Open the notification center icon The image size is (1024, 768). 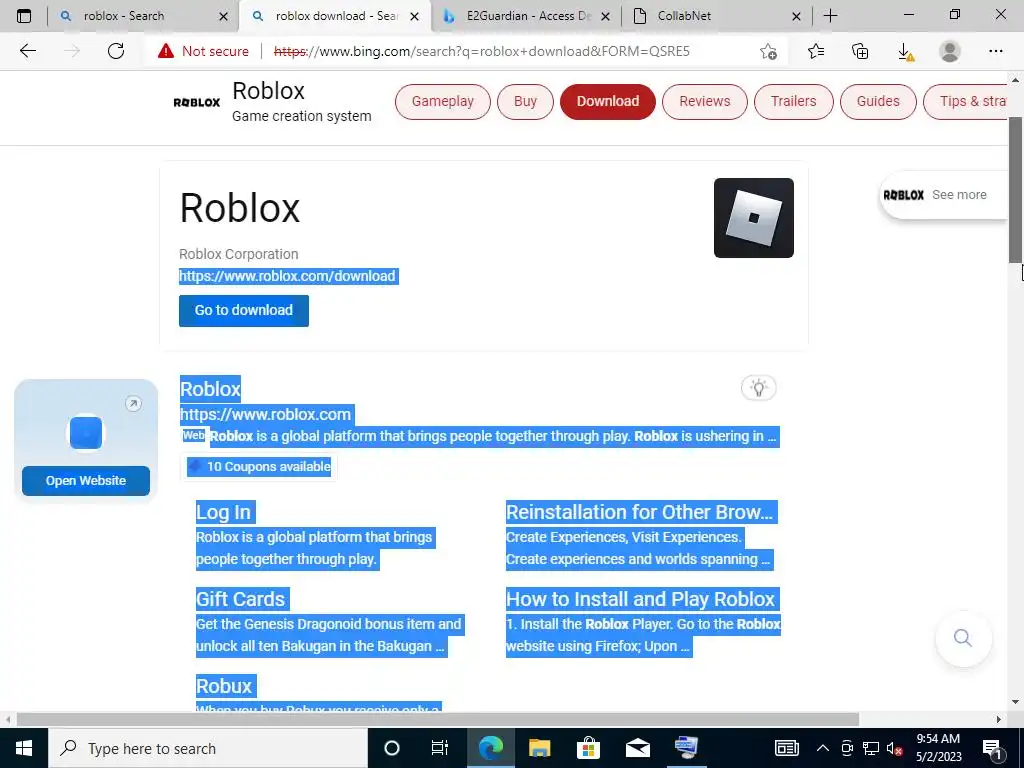coord(992,748)
